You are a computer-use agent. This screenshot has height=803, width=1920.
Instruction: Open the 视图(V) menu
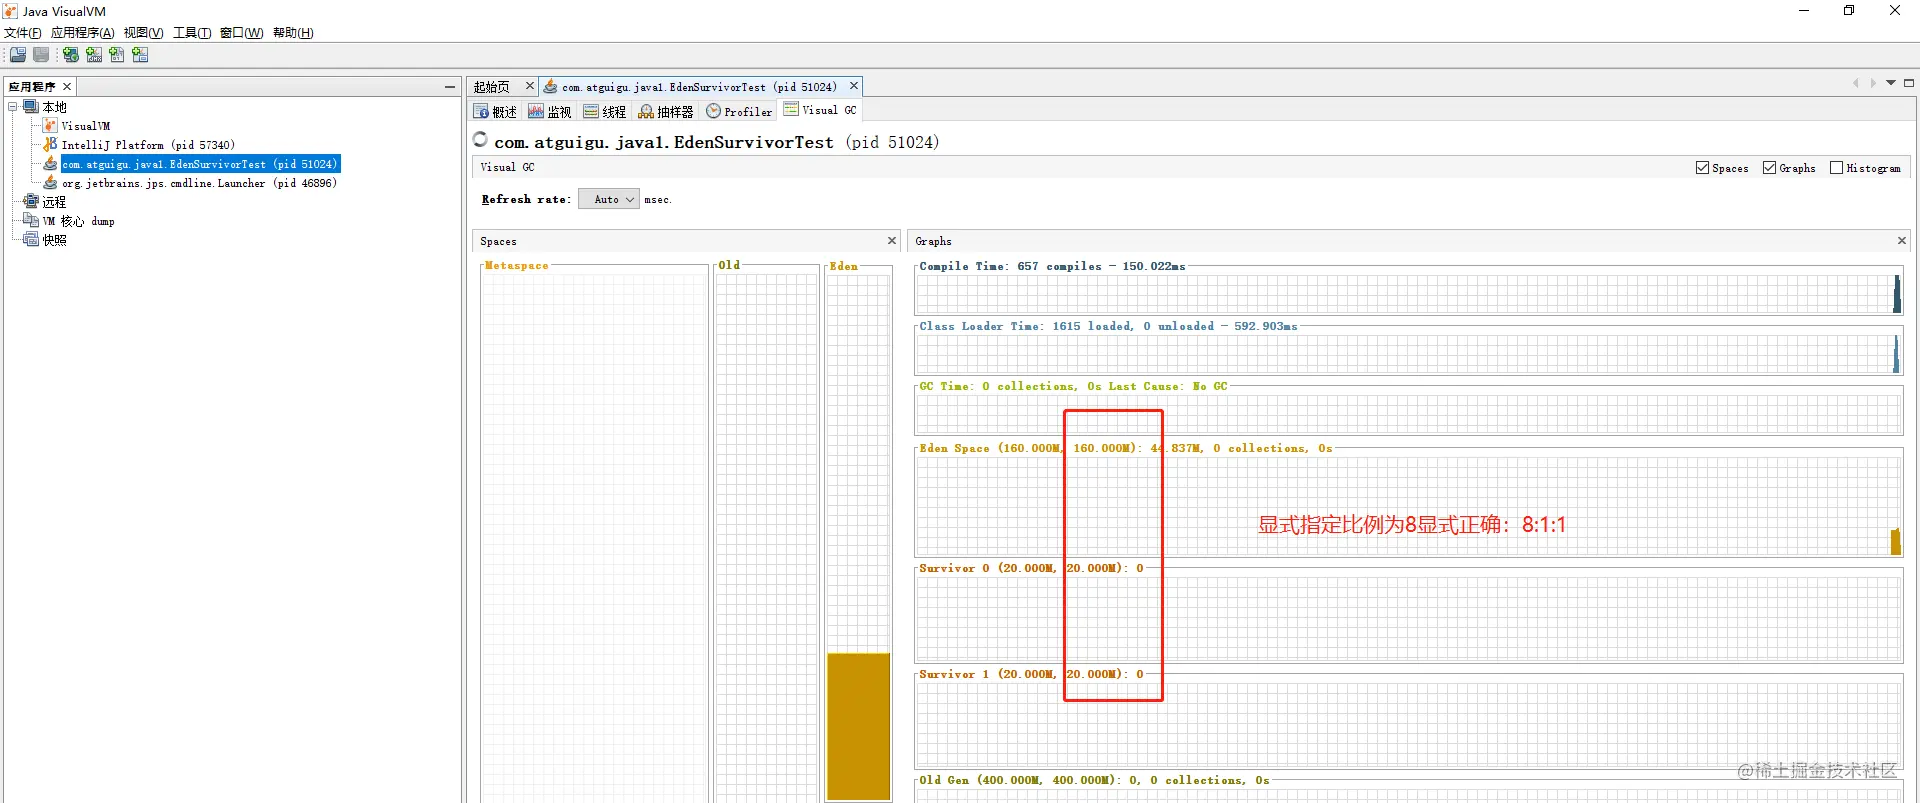tap(144, 33)
